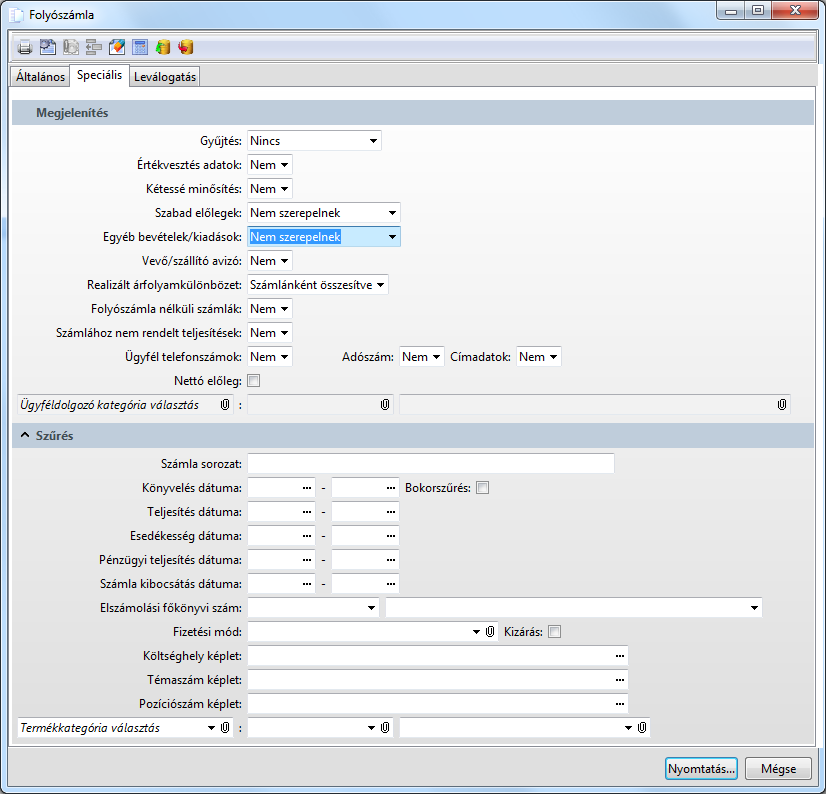Click into the Számla sorozat input field

(x=431, y=464)
